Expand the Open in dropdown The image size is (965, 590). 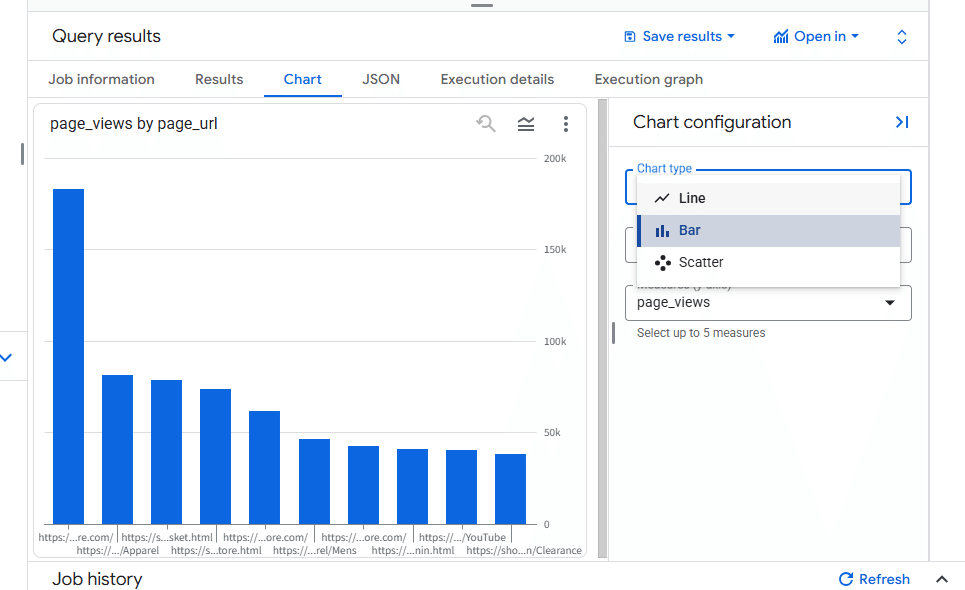816,37
